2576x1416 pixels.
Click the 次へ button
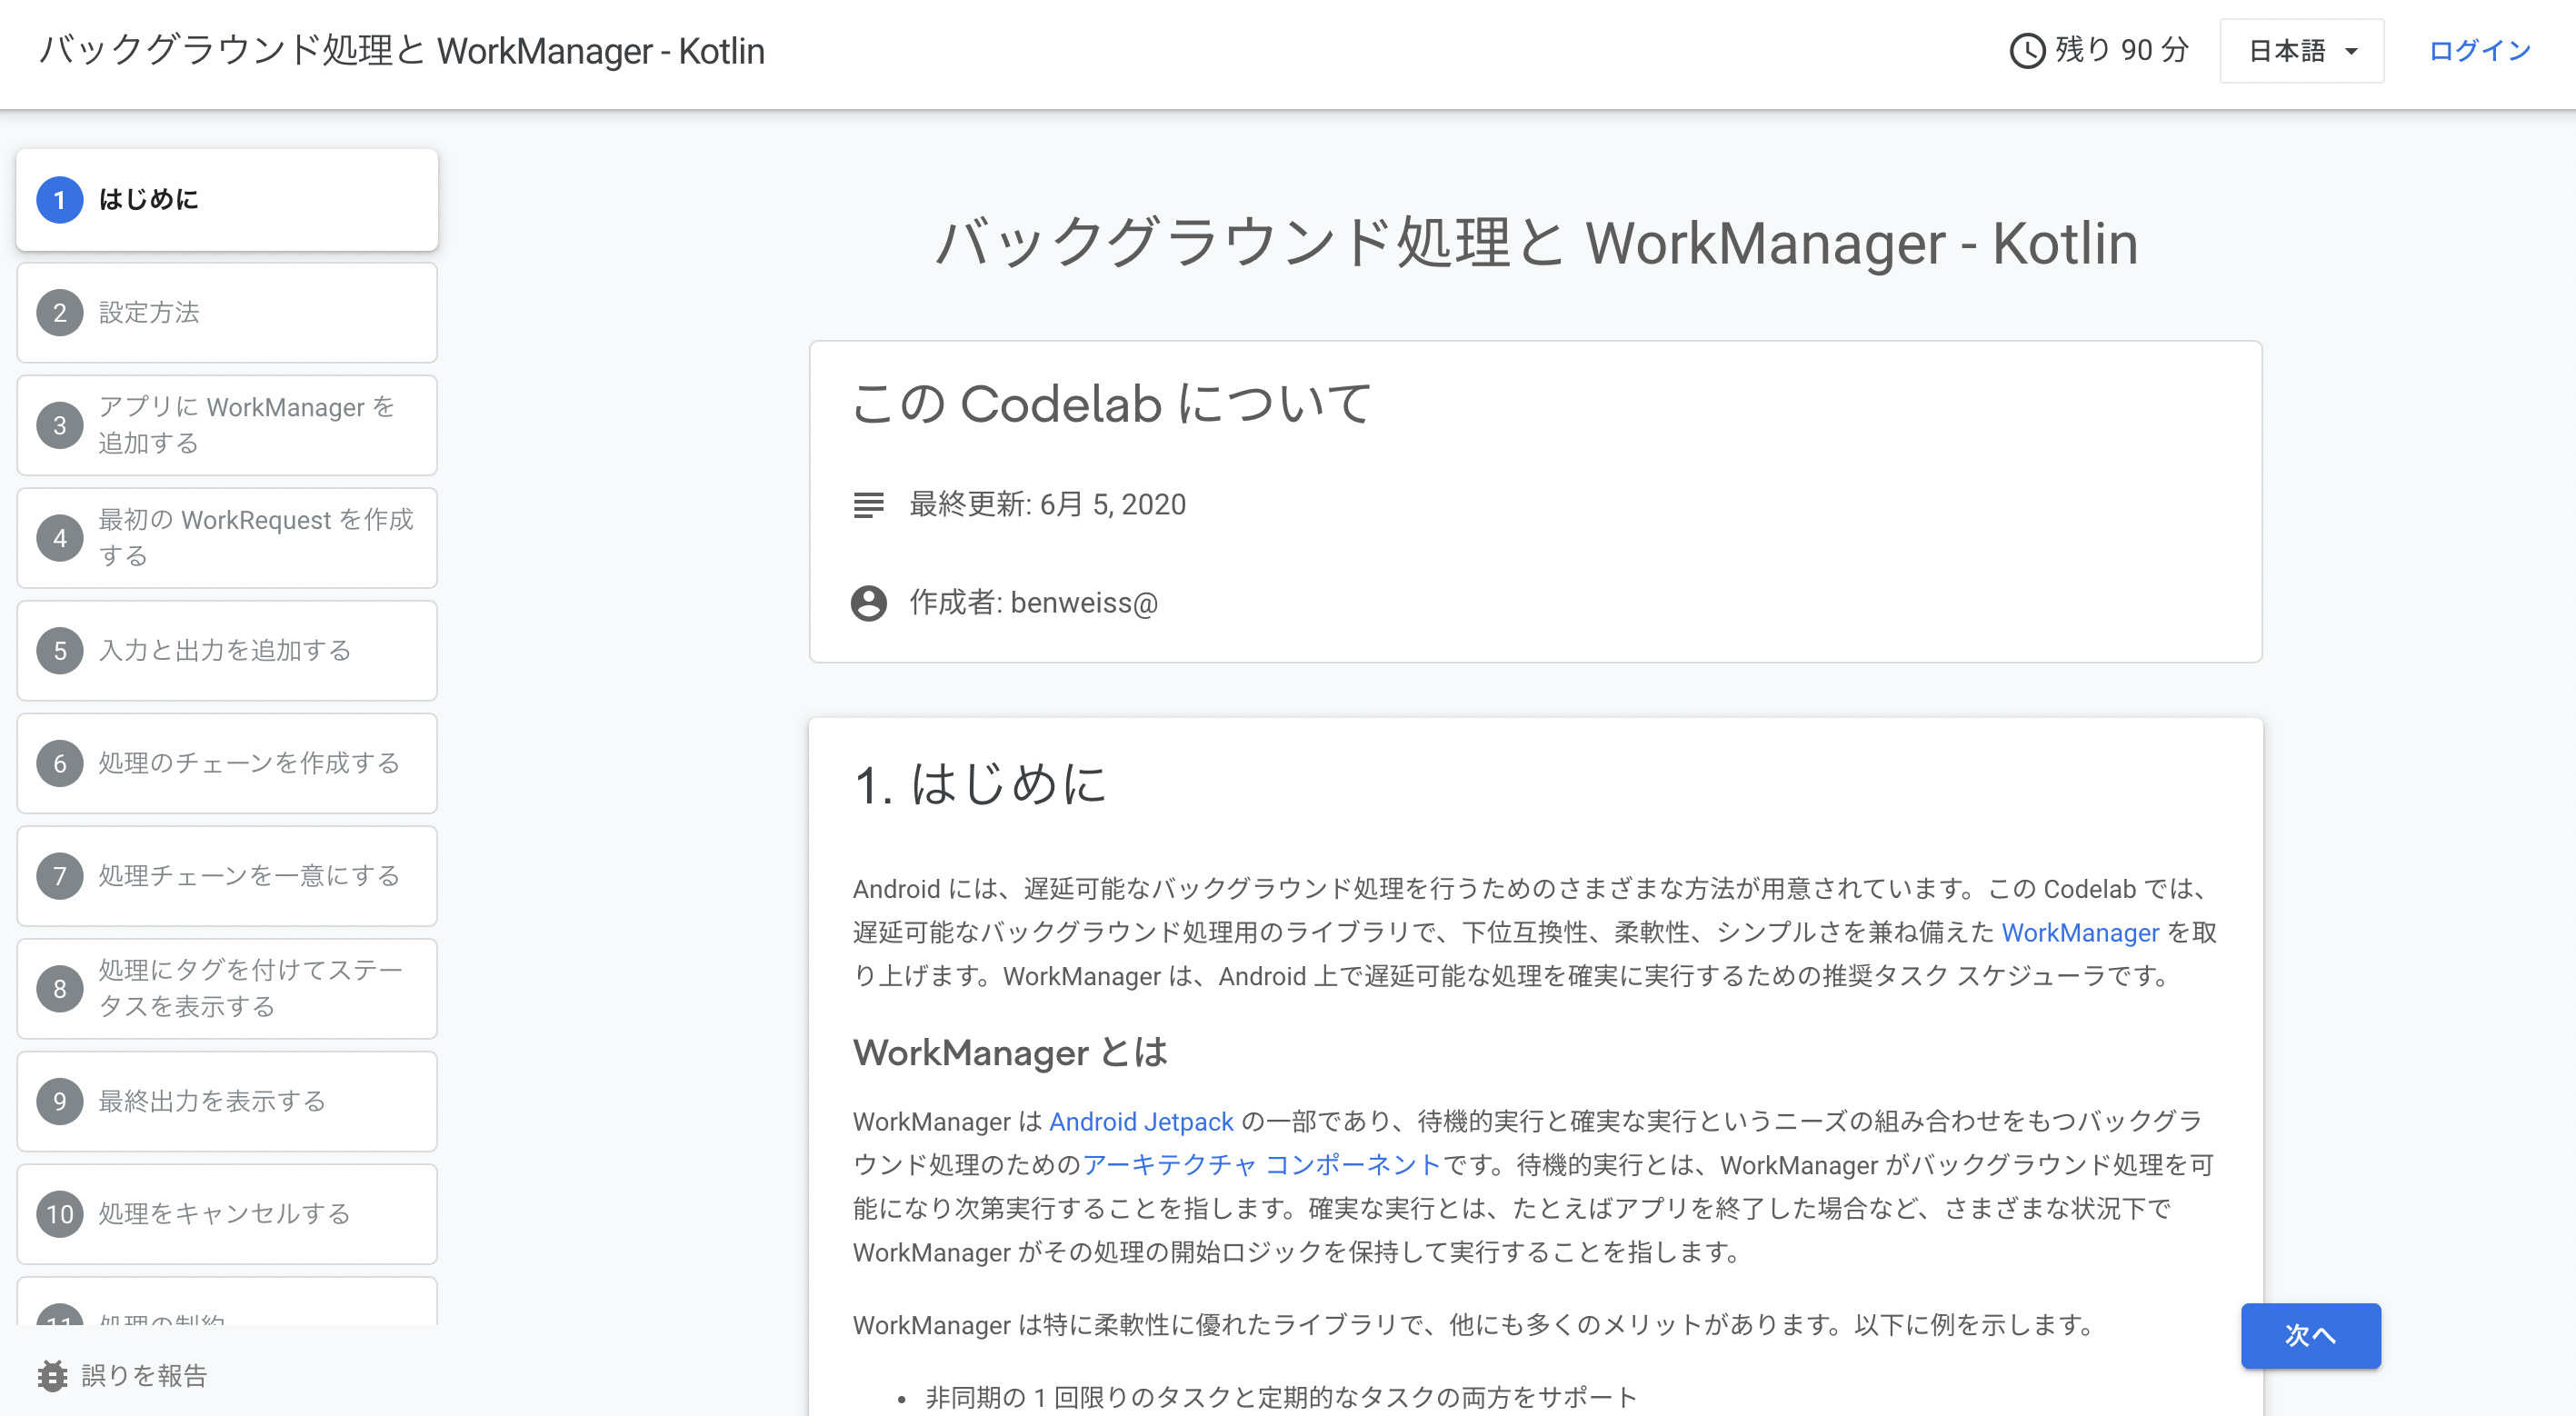coord(2311,1335)
